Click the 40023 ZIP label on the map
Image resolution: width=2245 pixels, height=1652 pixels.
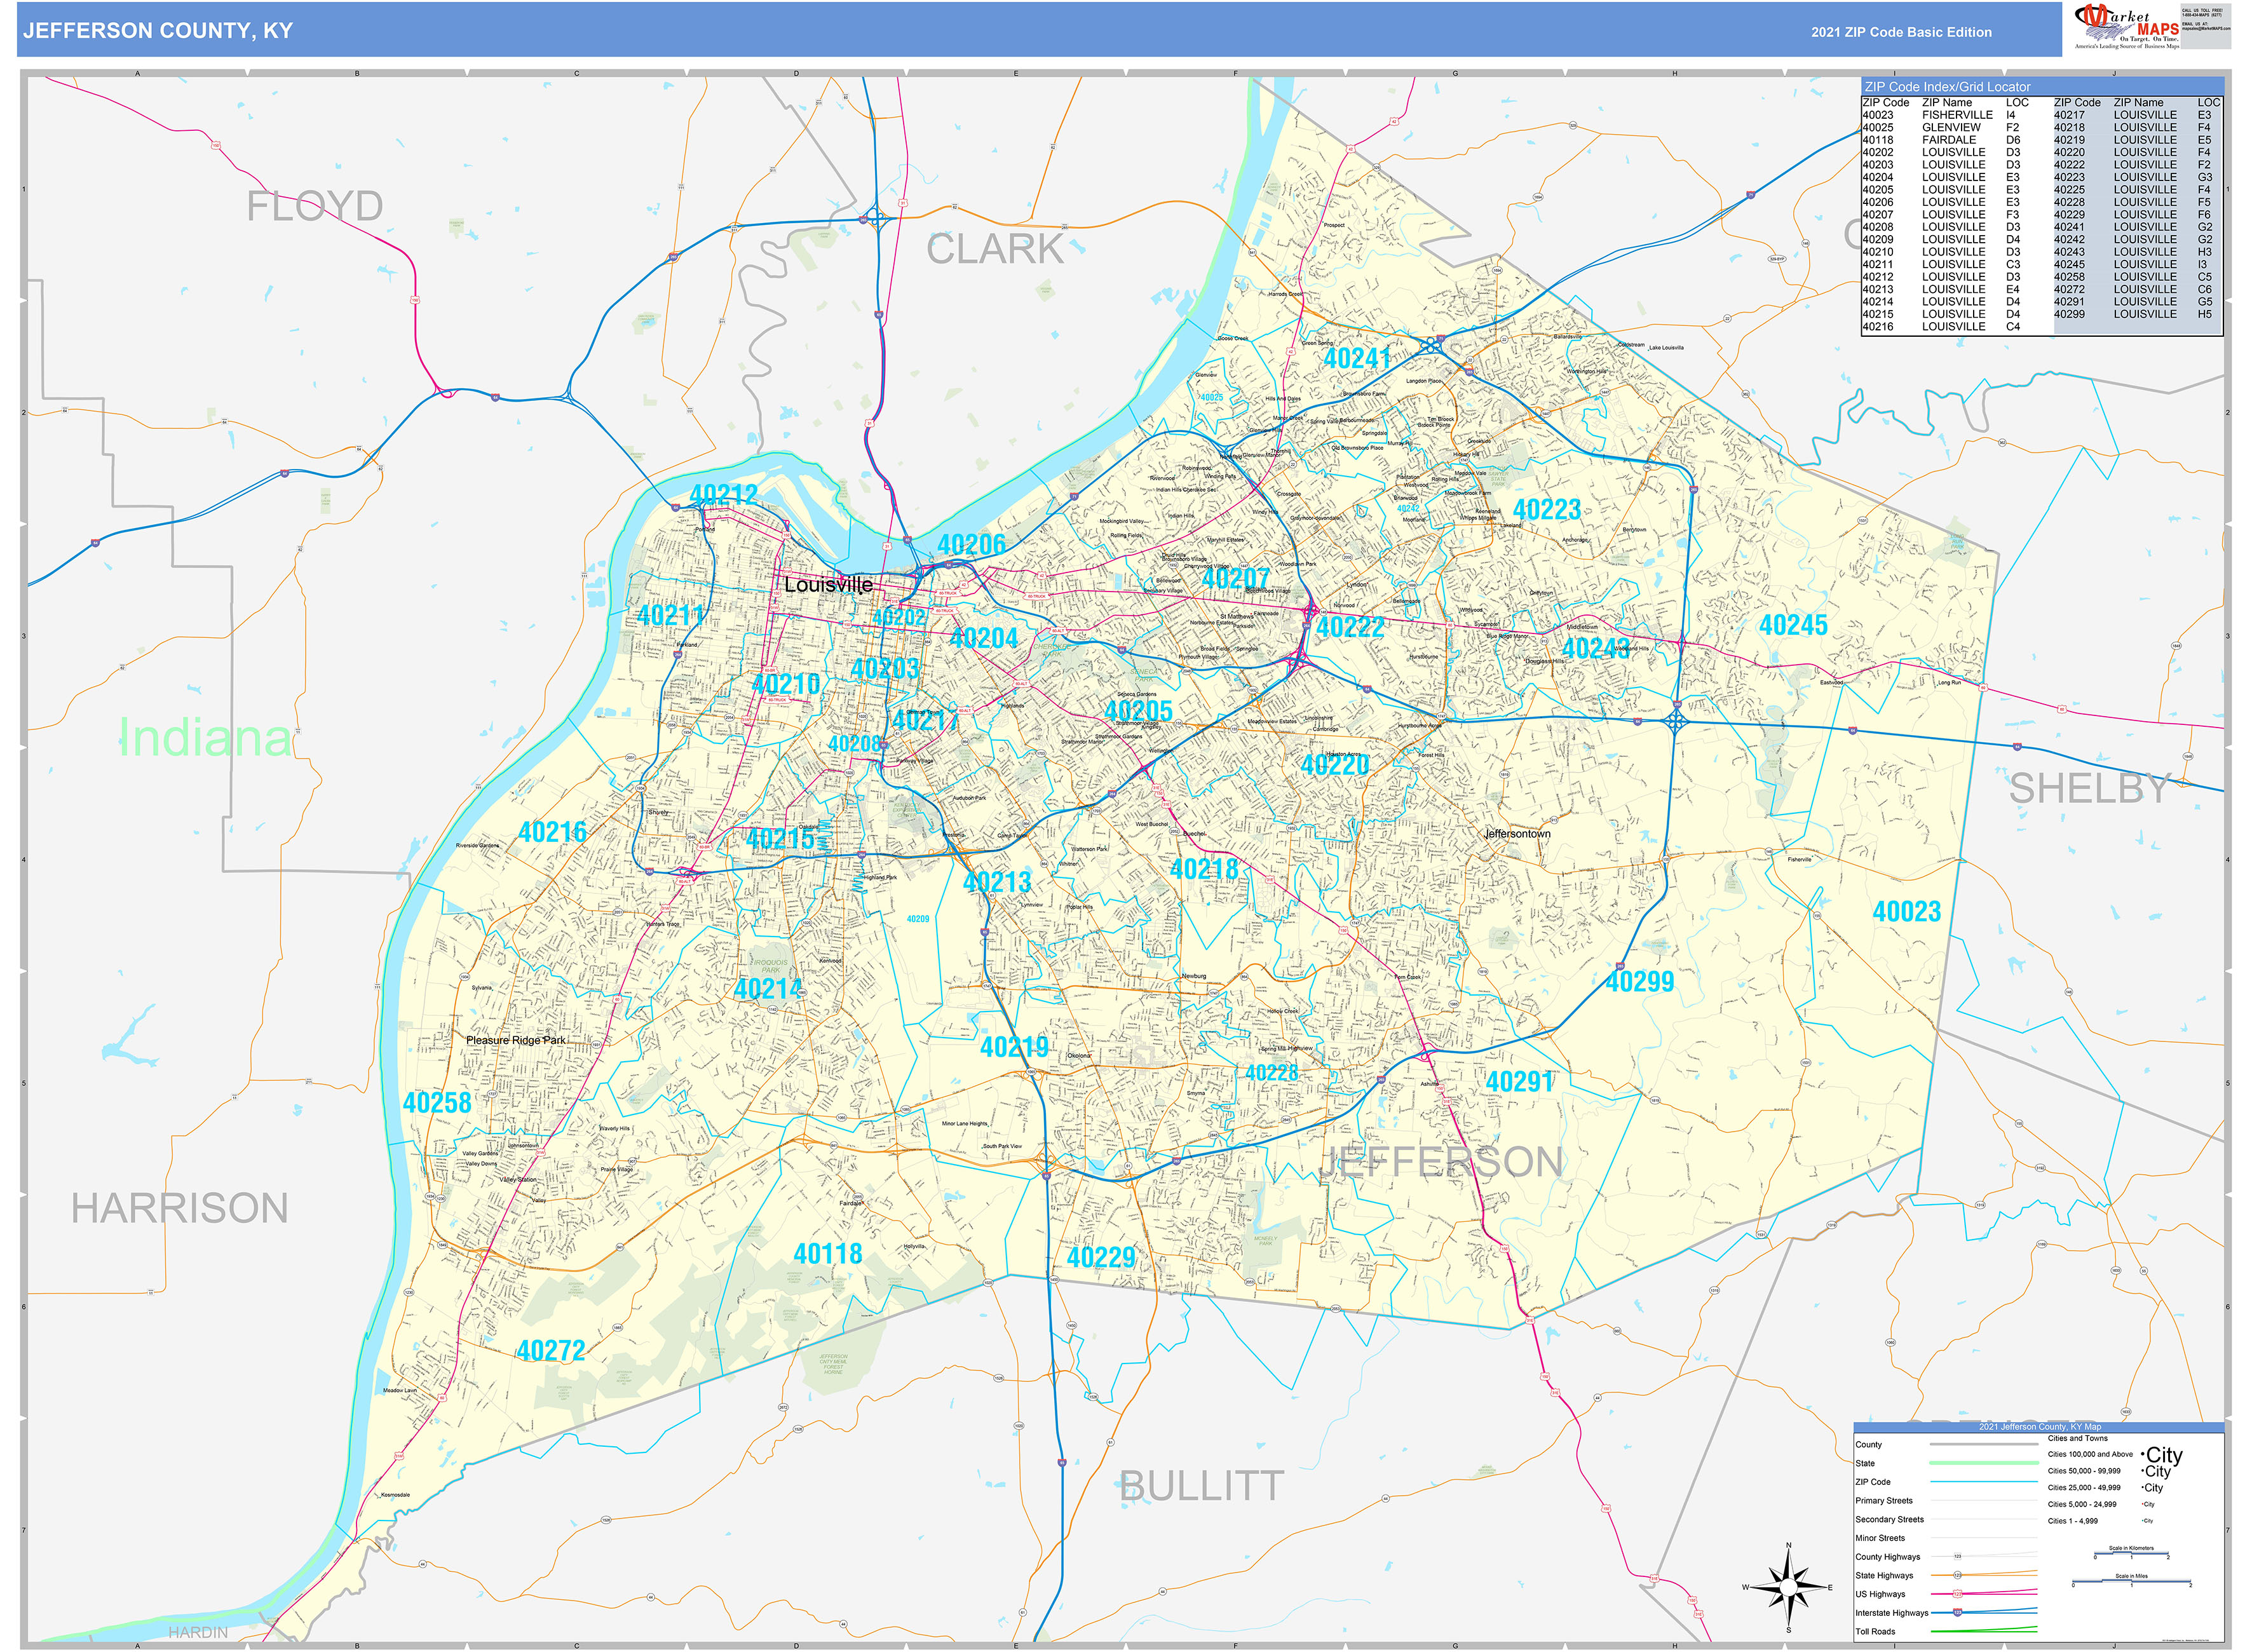click(x=1906, y=911)
